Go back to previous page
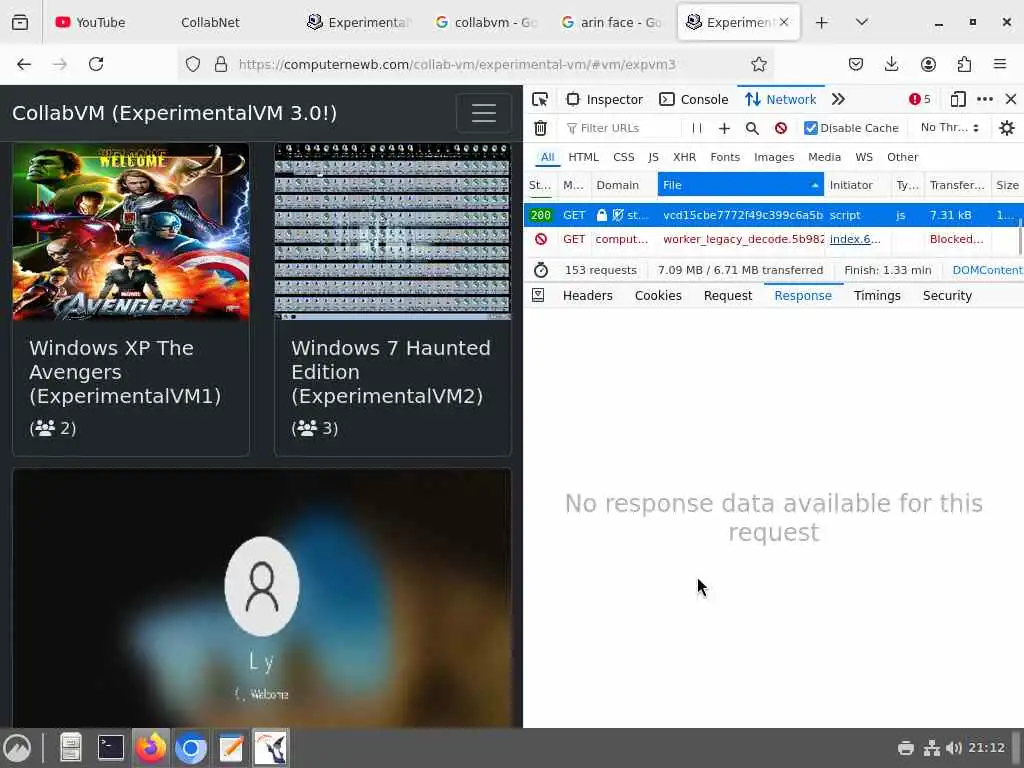This screenshot has width=1024, height=768. 24,64
